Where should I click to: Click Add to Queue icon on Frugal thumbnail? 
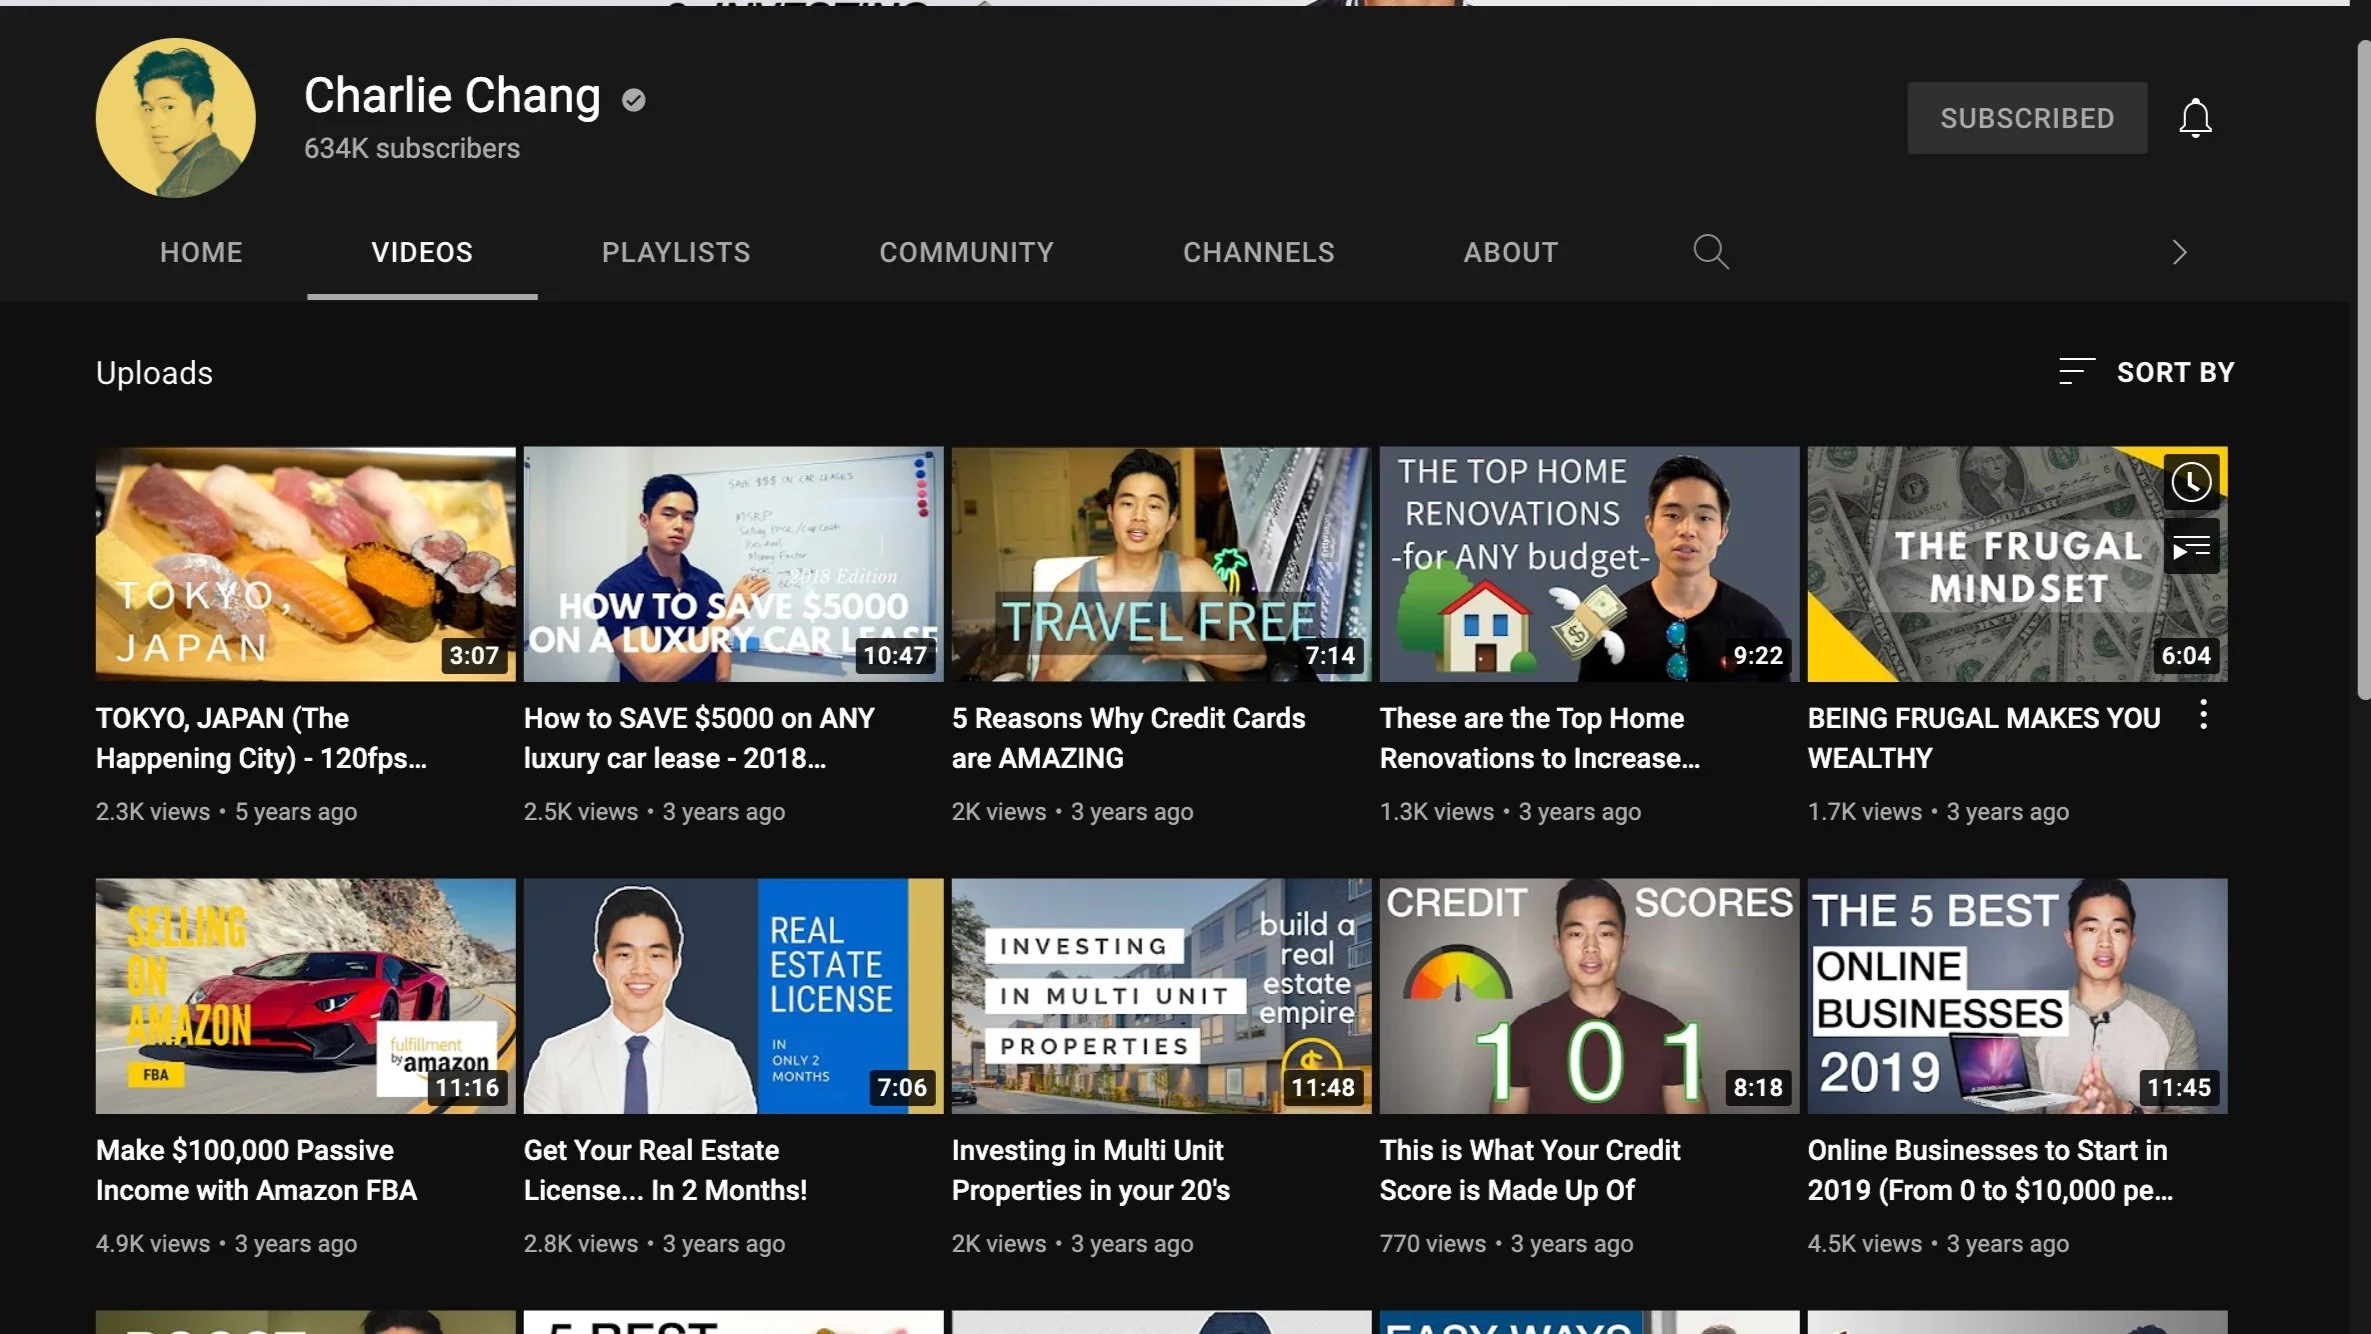[x=2190, y=547]
